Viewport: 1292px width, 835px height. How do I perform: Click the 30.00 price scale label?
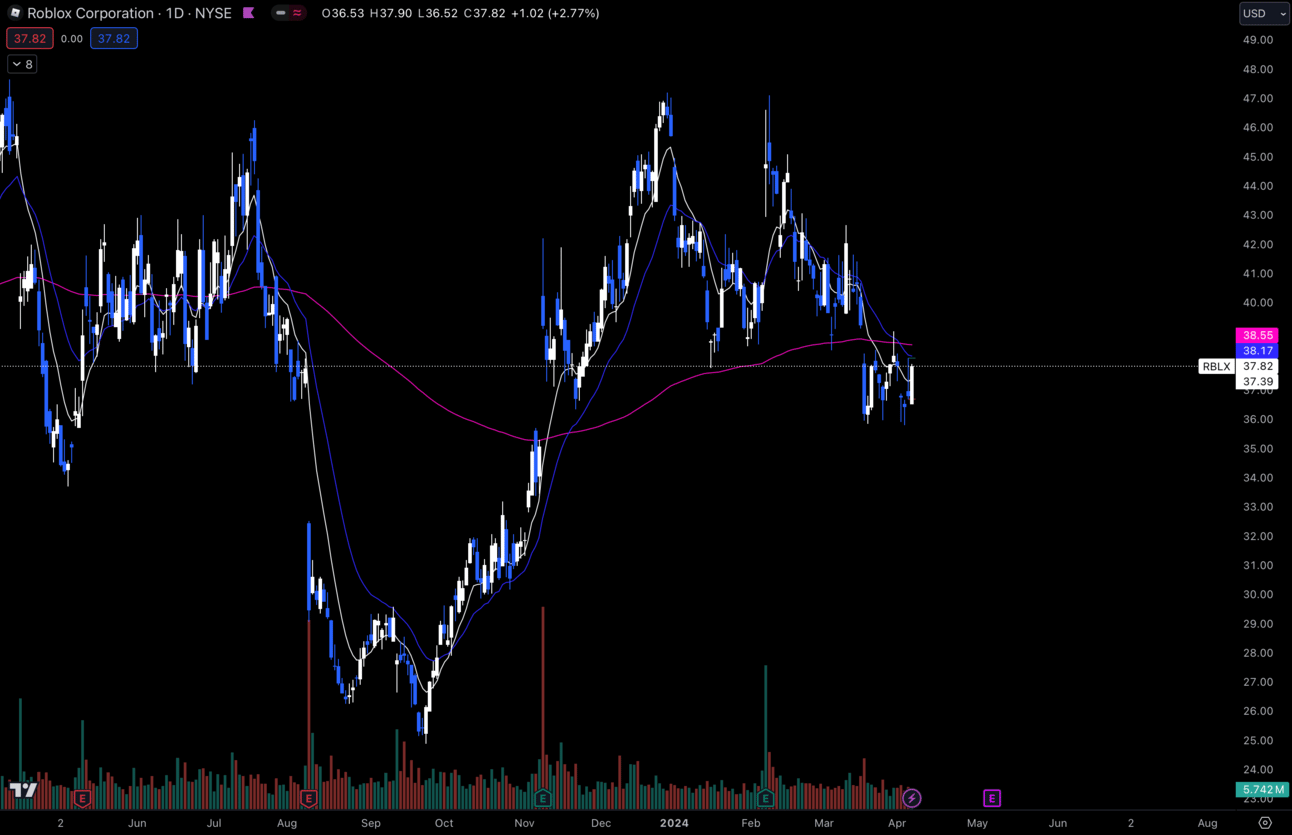tap(1258, 594)
